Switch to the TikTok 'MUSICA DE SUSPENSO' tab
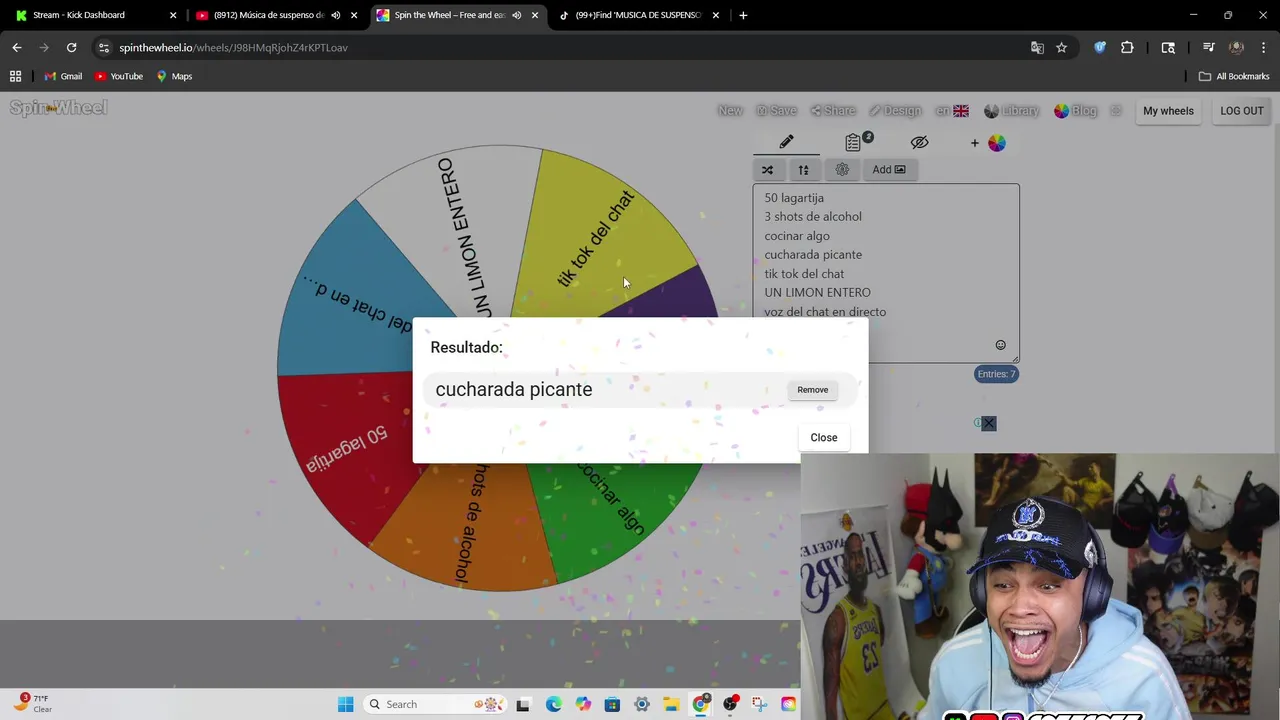1280x720 pixels. 638,15
